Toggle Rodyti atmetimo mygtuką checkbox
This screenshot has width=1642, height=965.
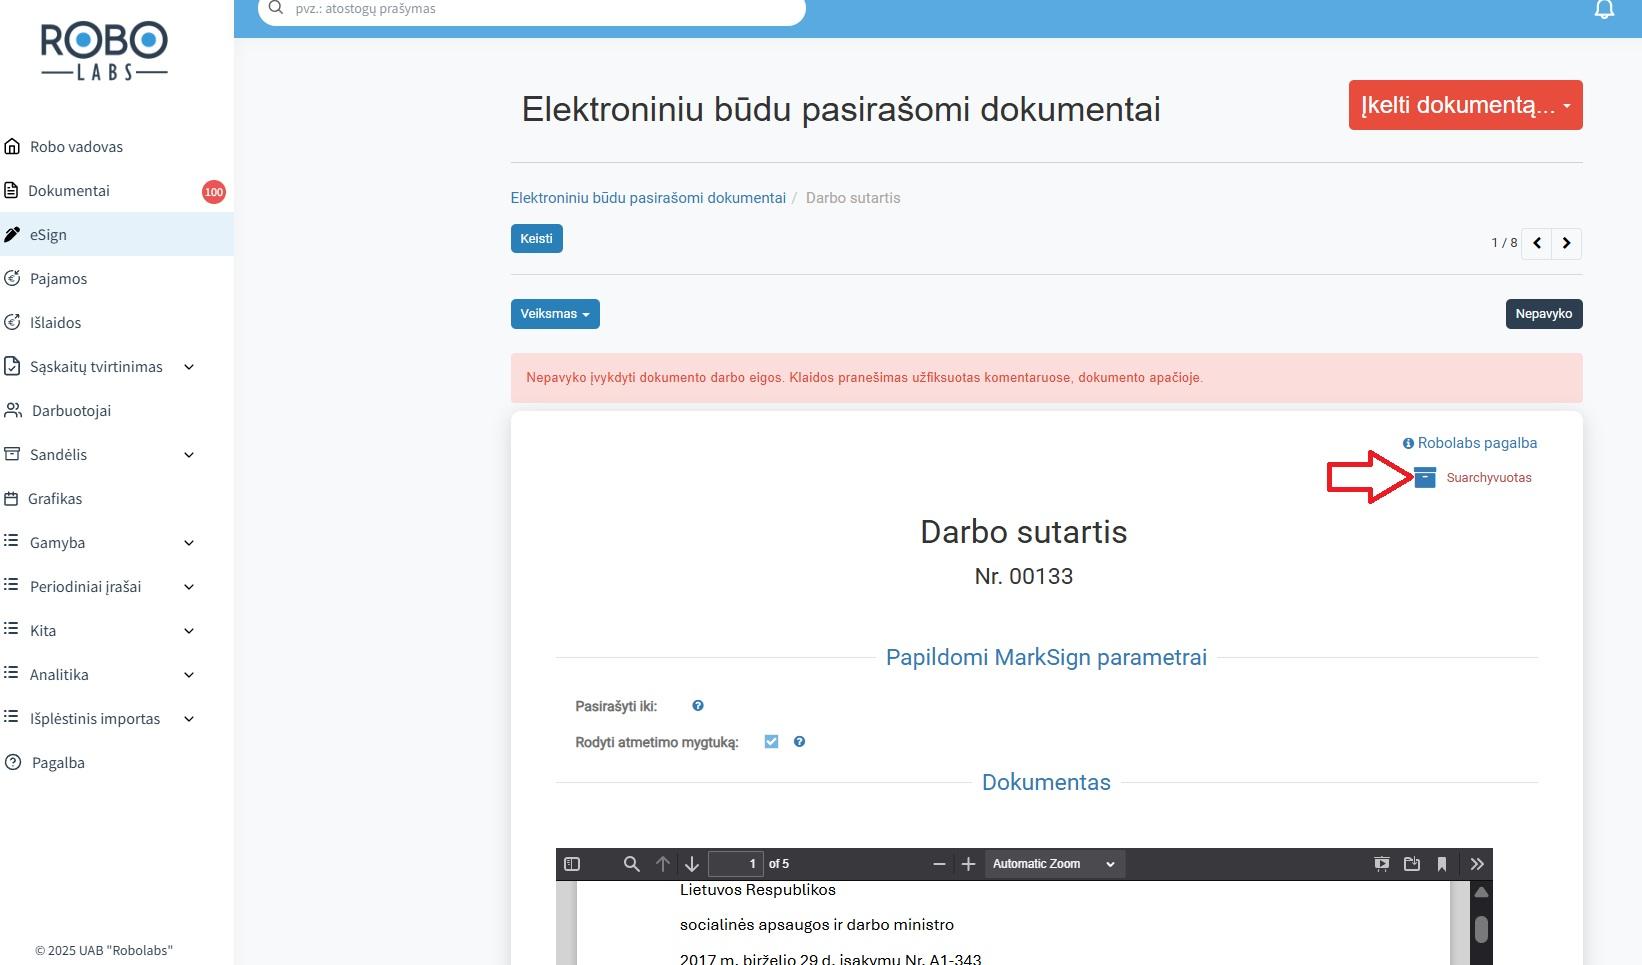click(x=771, y=742)
